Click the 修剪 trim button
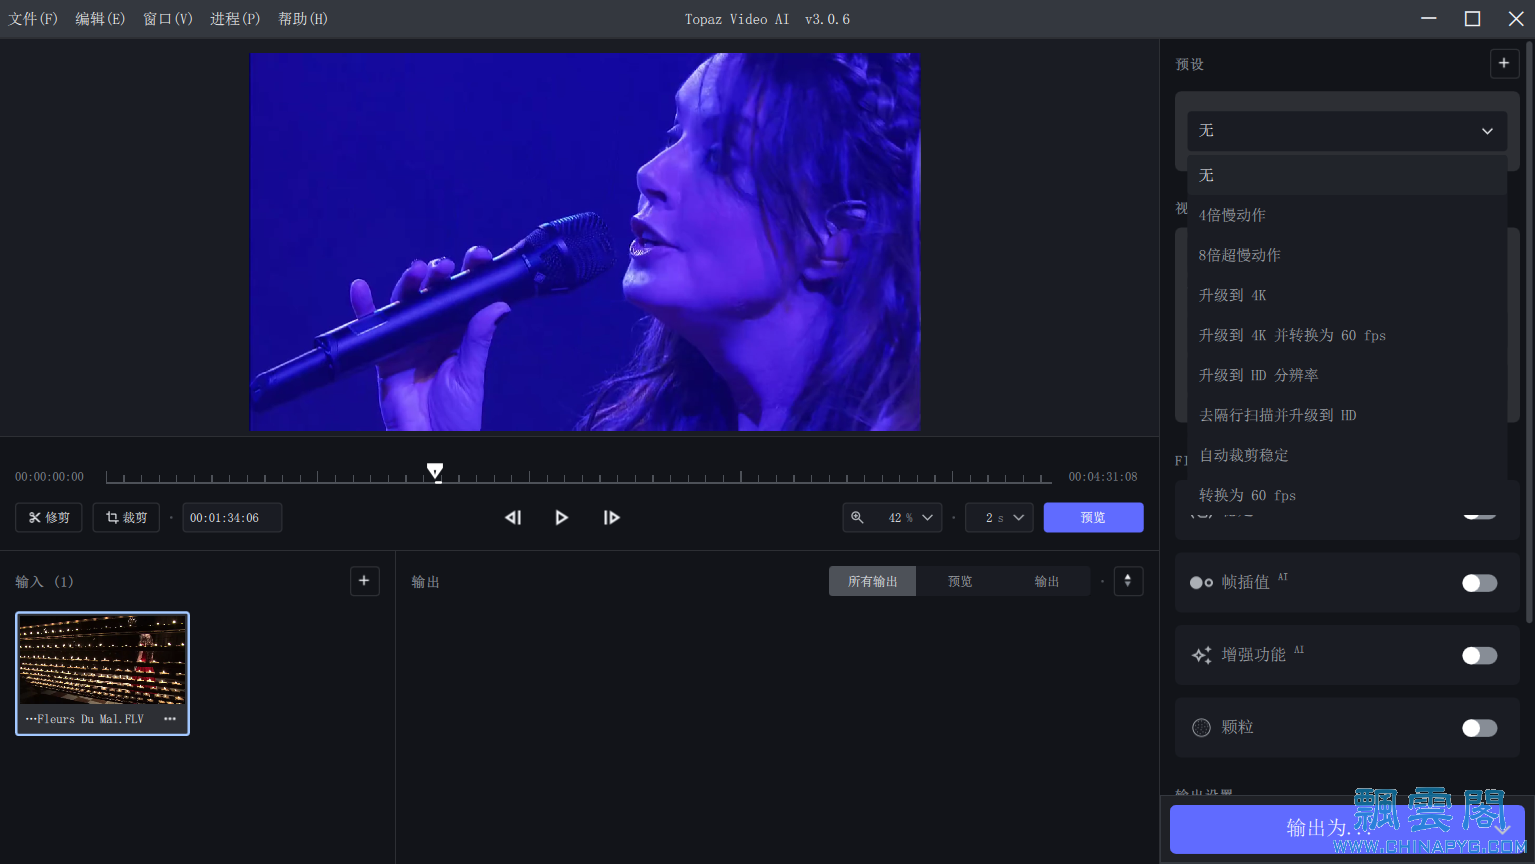The image size is (1535, 864). coord(49,518)
